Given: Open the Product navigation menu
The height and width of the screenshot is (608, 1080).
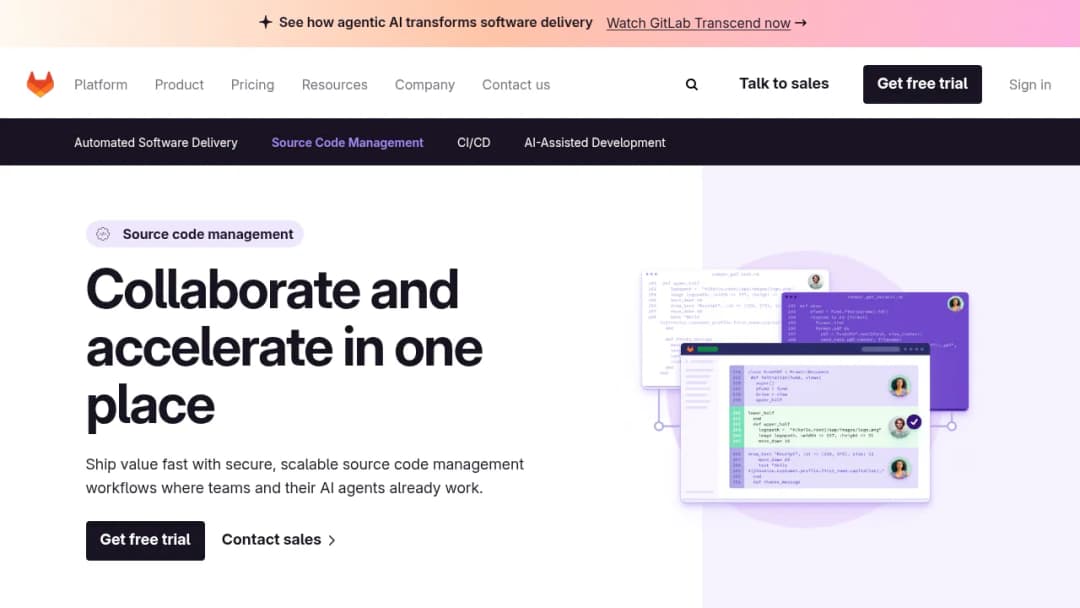Looking at the screenshot, I should pyautogui.click(x=179, y=85).
